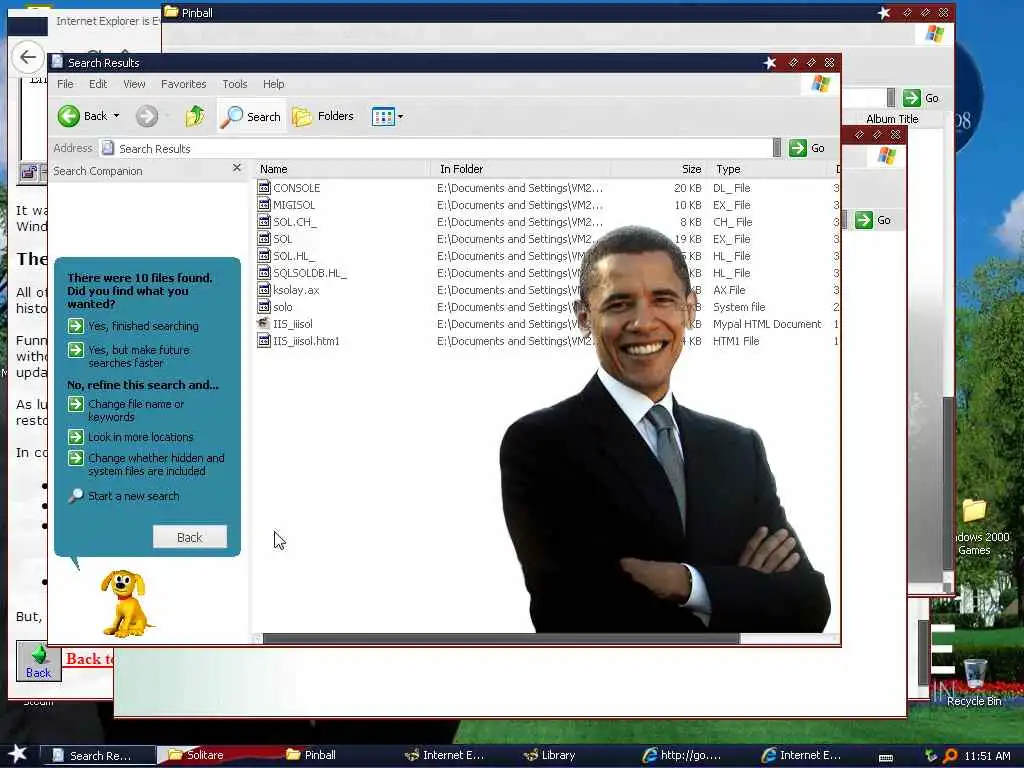
Task: Click the grayed Forward arrow button
Action: click(146, 116)
